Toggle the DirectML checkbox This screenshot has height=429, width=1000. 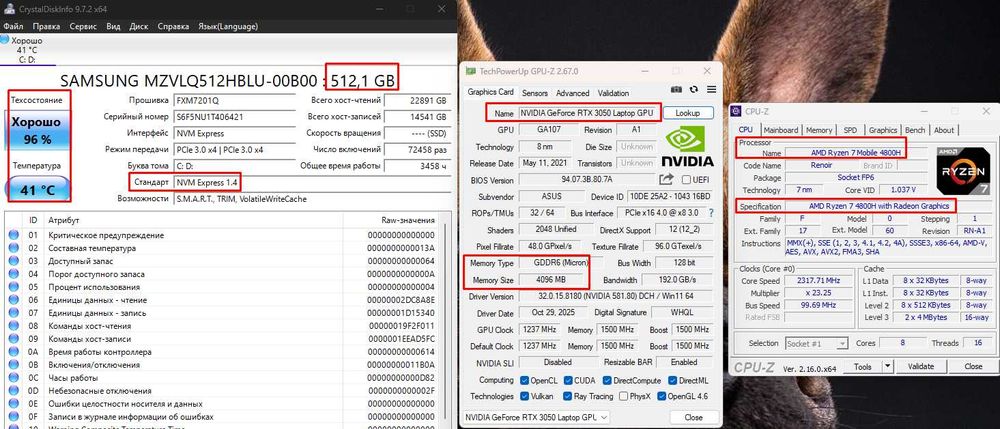point(673,381)
